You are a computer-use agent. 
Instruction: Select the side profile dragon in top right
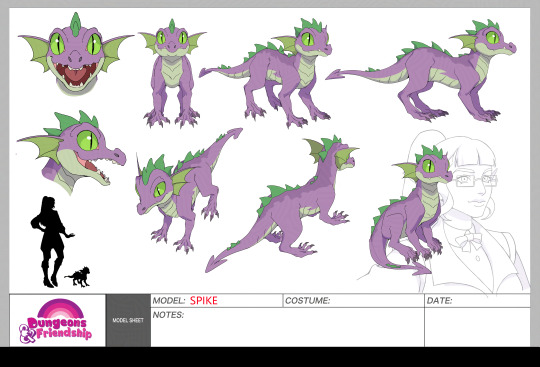pyautogui.click(x=420, y=72)
